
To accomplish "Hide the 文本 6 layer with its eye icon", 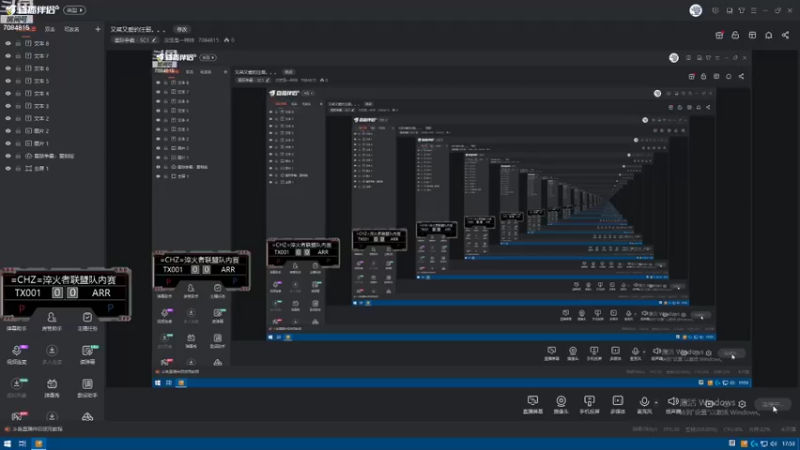I will pos(8,68).
